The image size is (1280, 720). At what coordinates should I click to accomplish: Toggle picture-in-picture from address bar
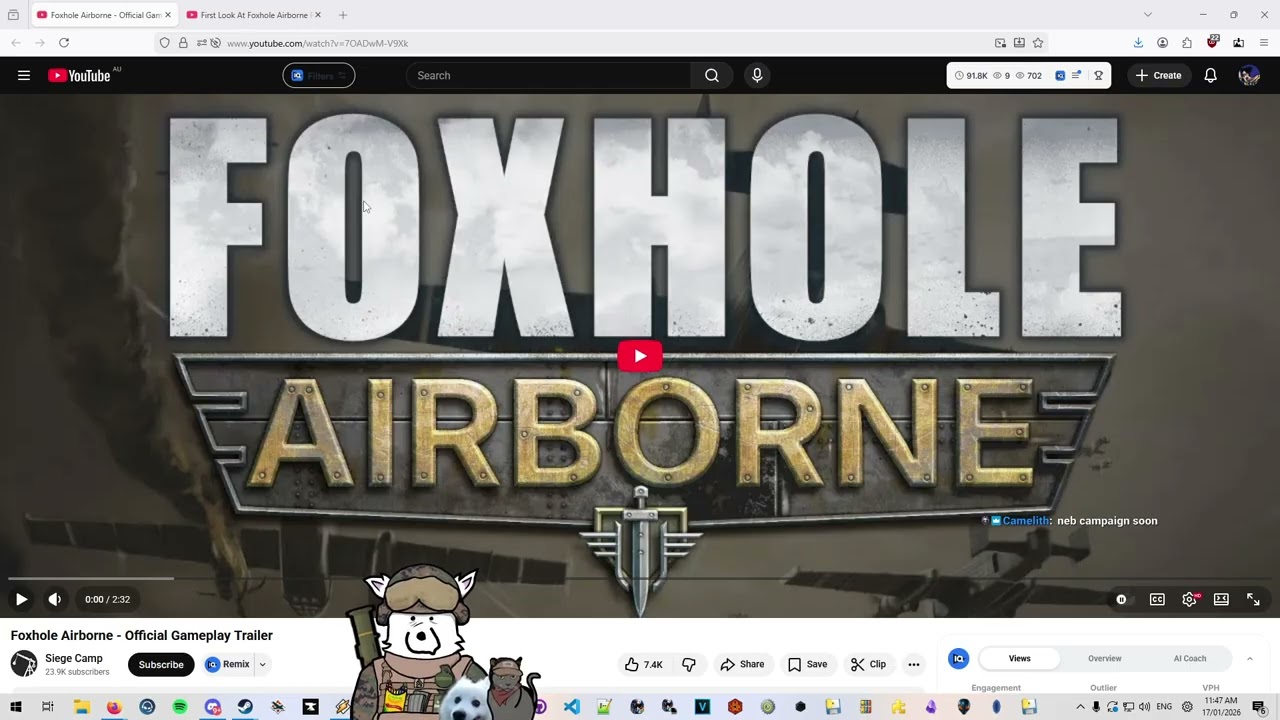(1000, 43)
